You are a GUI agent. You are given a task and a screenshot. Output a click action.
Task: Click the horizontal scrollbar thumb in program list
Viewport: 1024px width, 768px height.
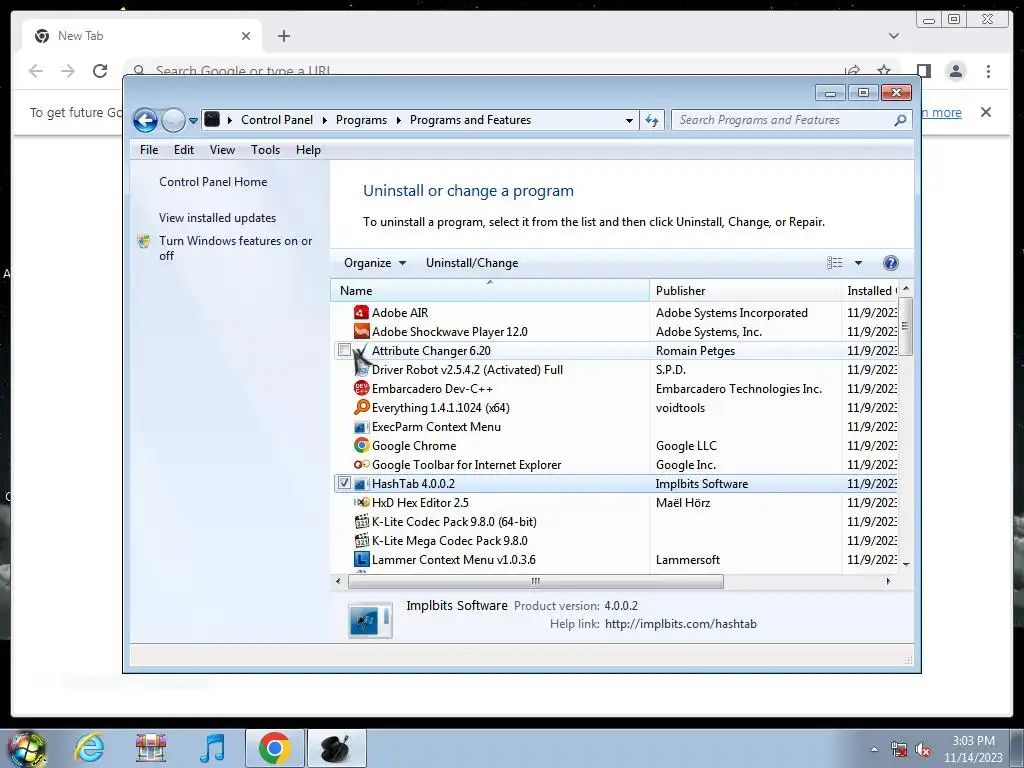pyautogui.click(x=536, y=581)
